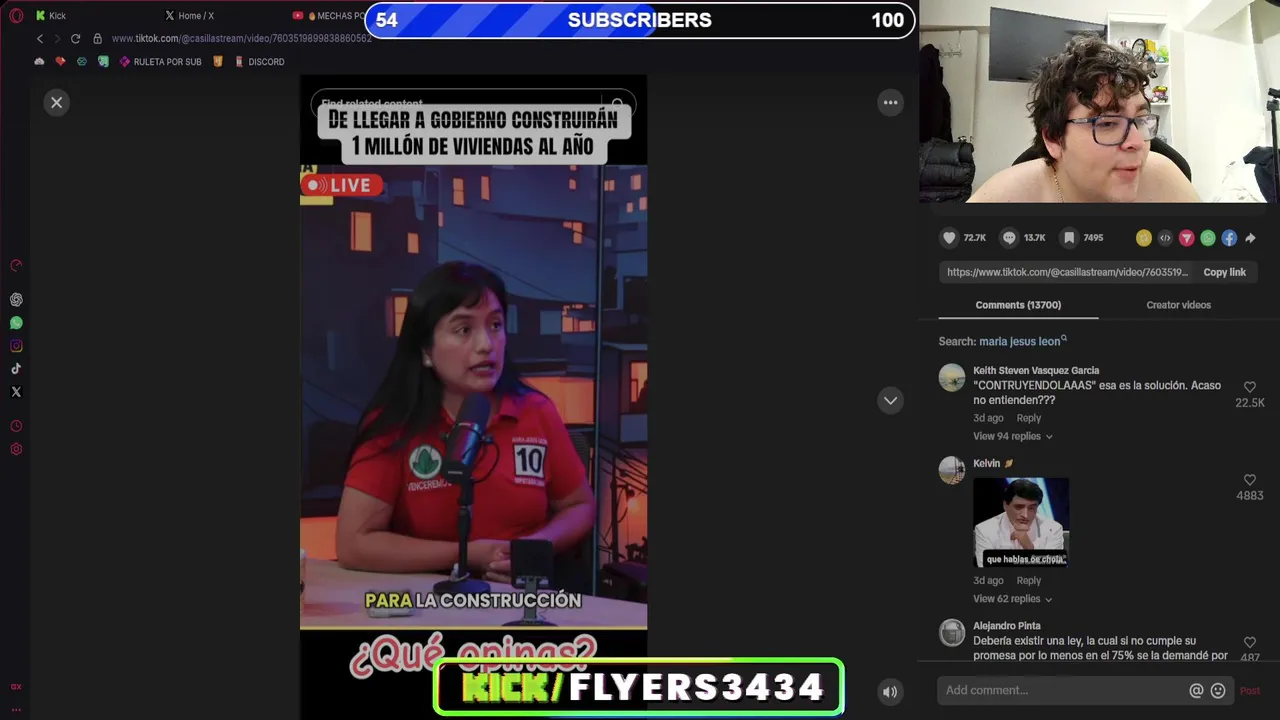The width and height of the screenshot is (1280, 720).
Task: Open the RULETA POR SUB bookmark
Action: click(x=160, y=62)
